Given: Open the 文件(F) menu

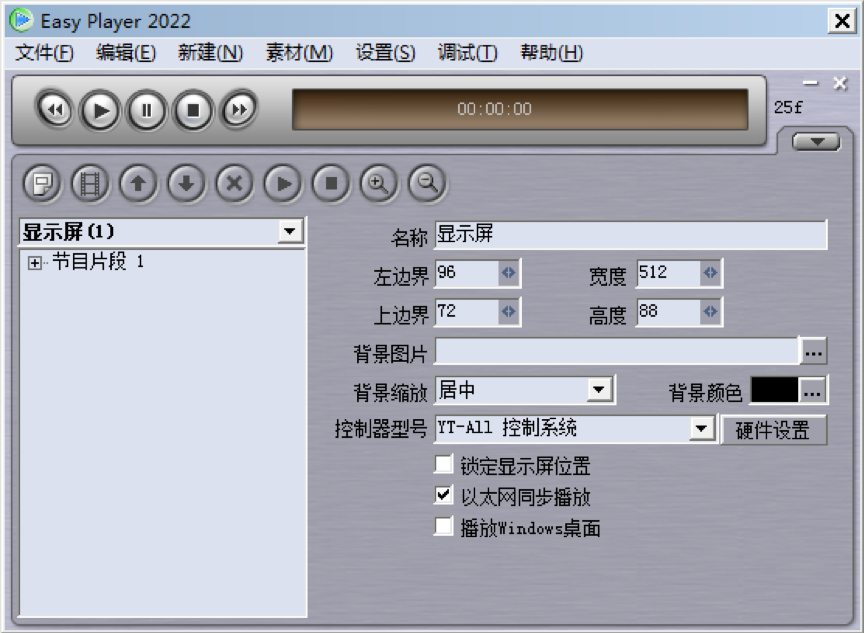Looking at the screenshot, I should tap(44, 53).
